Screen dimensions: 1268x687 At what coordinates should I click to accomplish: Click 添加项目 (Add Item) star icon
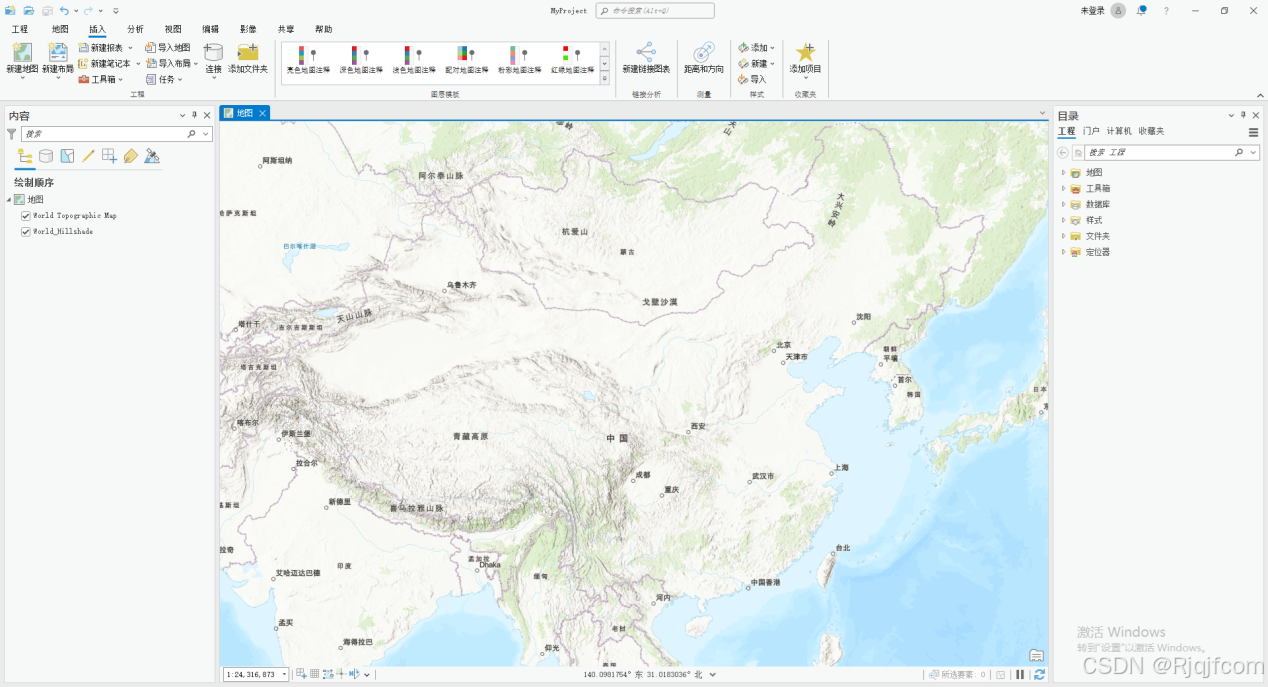[x=805, y=52]
